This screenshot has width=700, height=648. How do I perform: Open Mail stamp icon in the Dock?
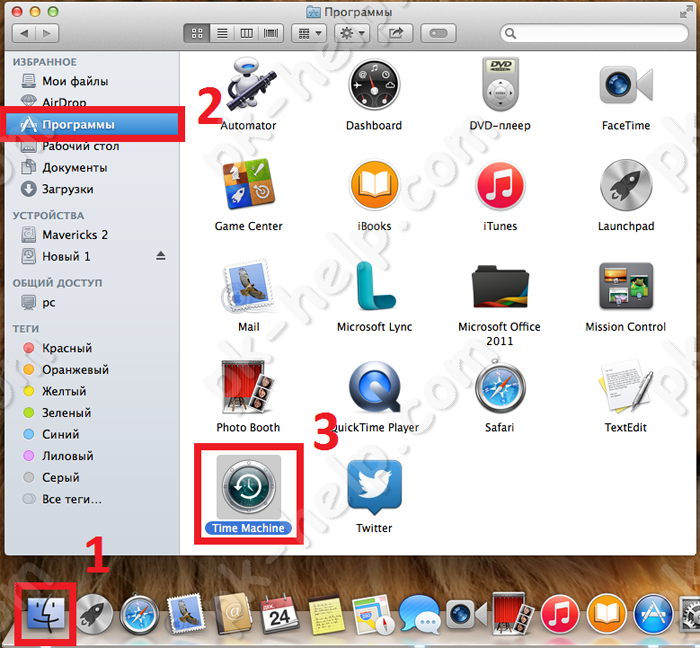[186, 613]
